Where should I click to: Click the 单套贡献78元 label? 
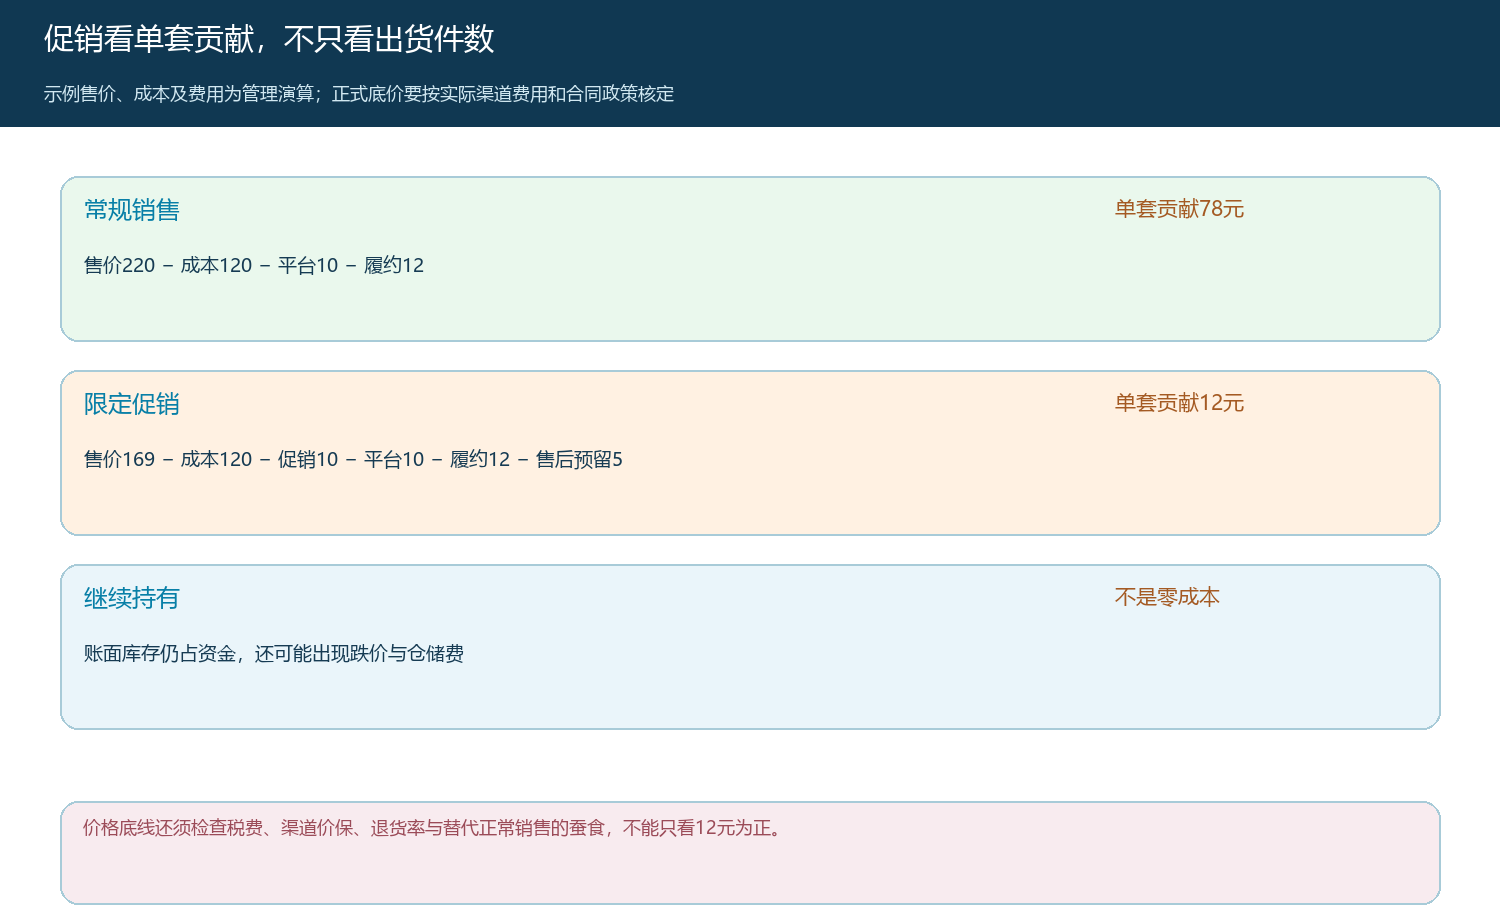pos(1179,209)
